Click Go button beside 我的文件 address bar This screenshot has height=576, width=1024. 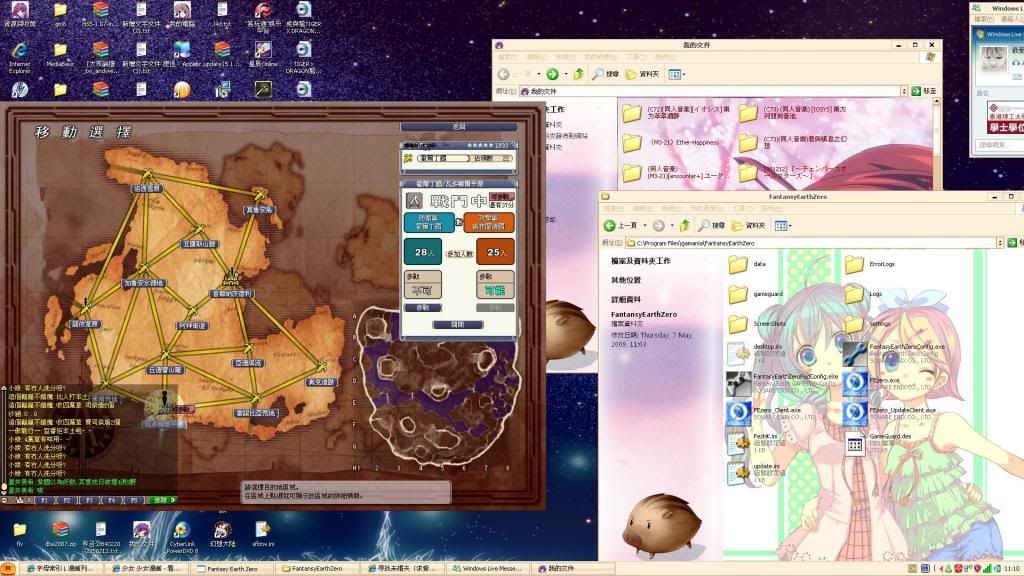(925, 91)
